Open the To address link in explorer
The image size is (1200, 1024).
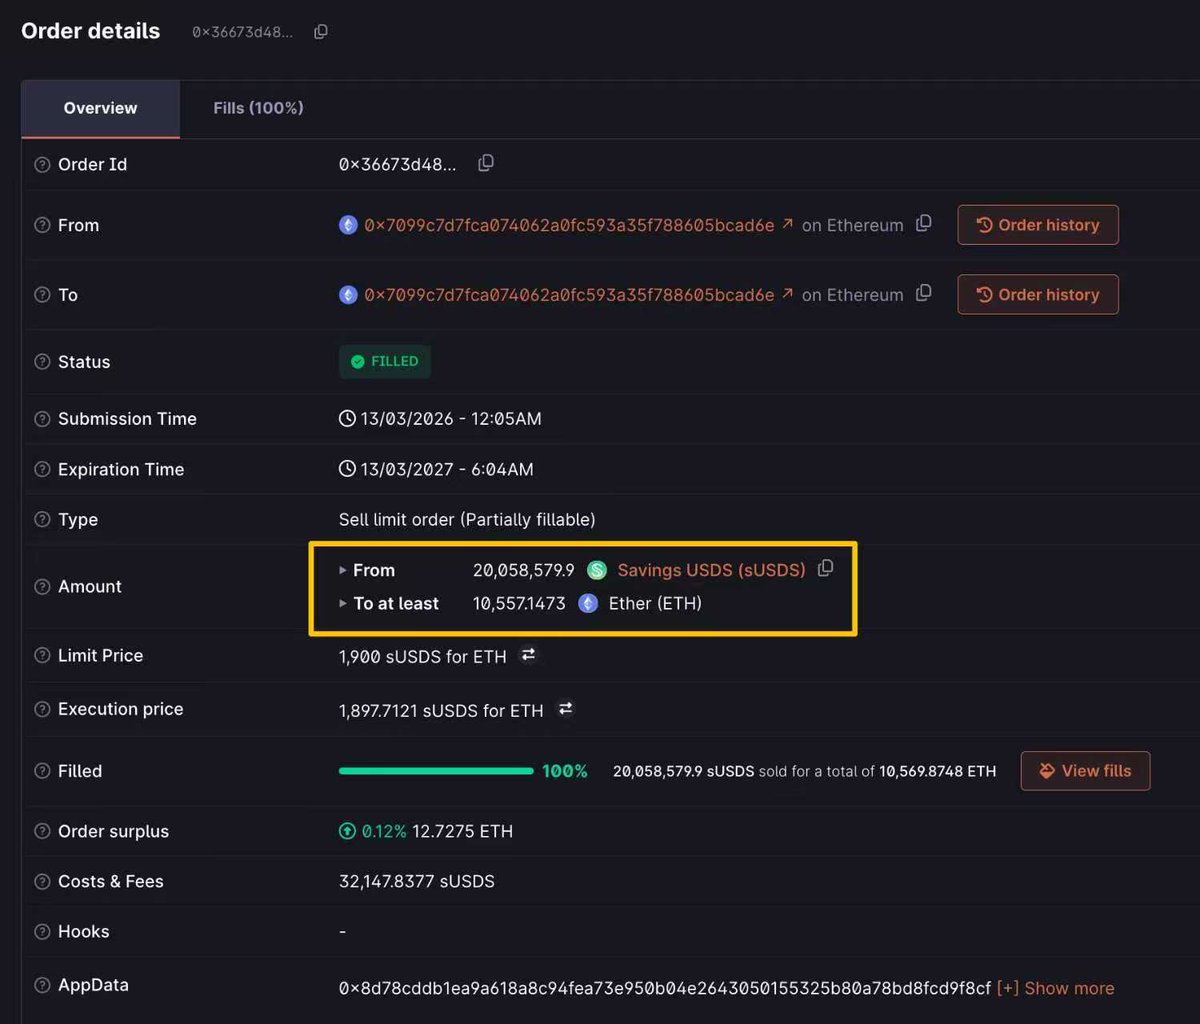tap(569, 295)
